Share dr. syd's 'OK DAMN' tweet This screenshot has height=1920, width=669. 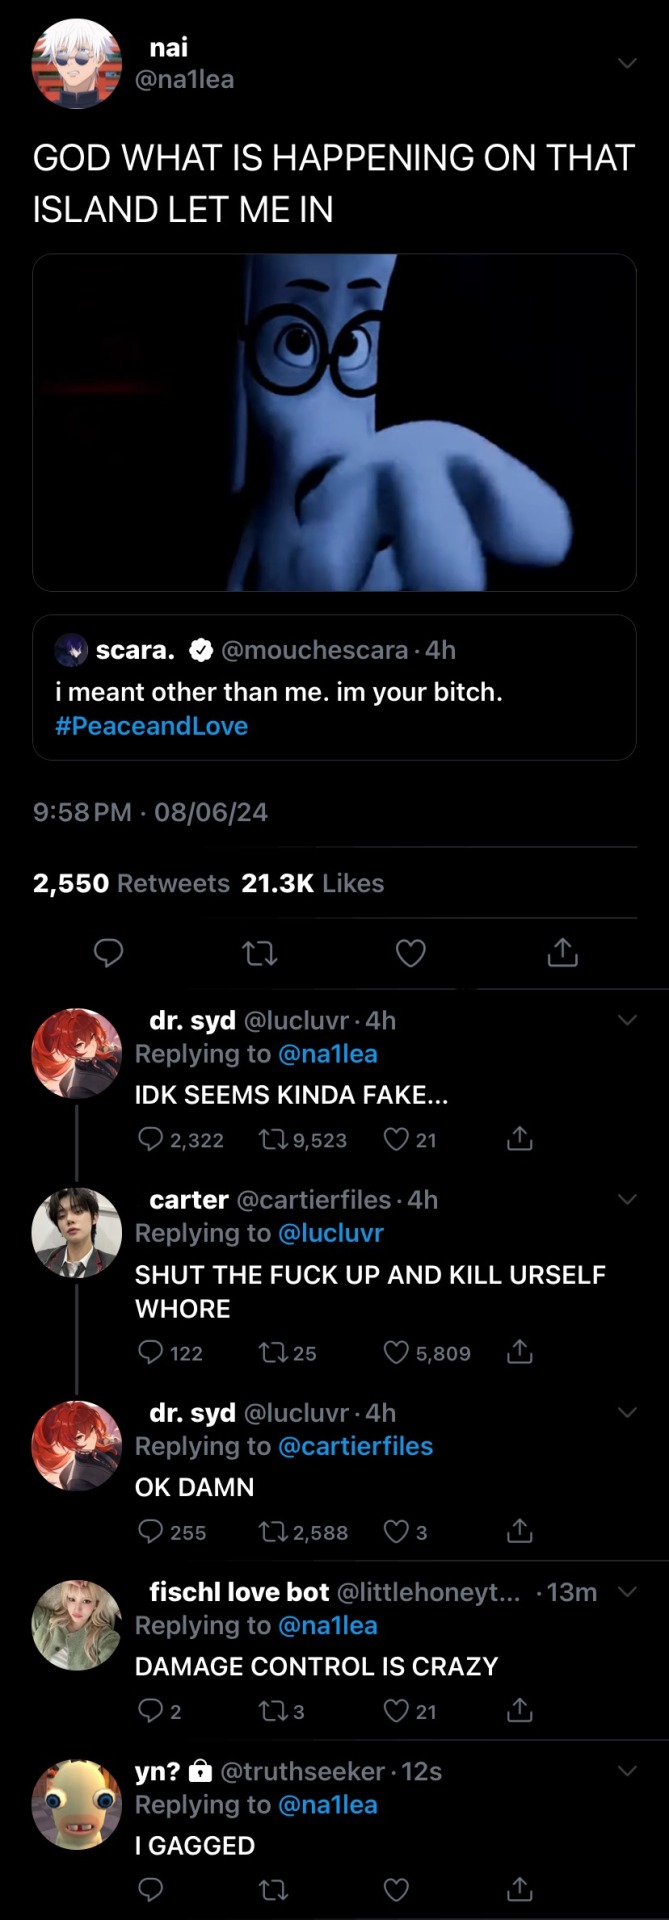coord(519,1532)
